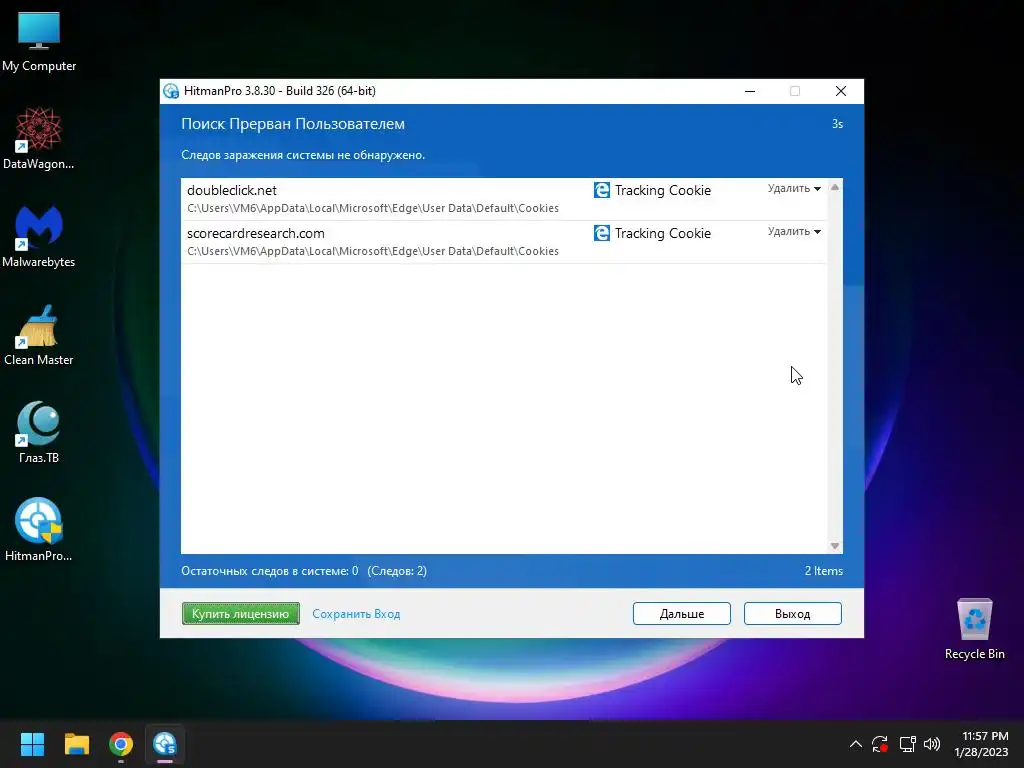
Task: Click Edge icon beside scorecardresearch.com Tracking Cookie
Action: (x=601, y=233)
